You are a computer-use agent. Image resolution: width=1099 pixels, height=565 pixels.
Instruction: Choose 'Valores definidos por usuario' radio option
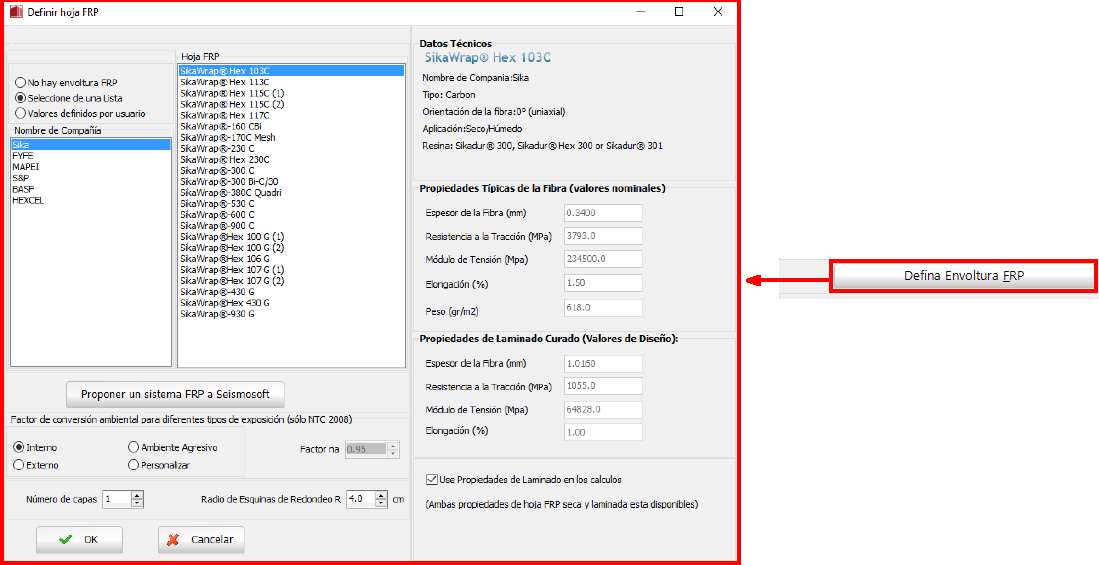[x=20, y=114]
